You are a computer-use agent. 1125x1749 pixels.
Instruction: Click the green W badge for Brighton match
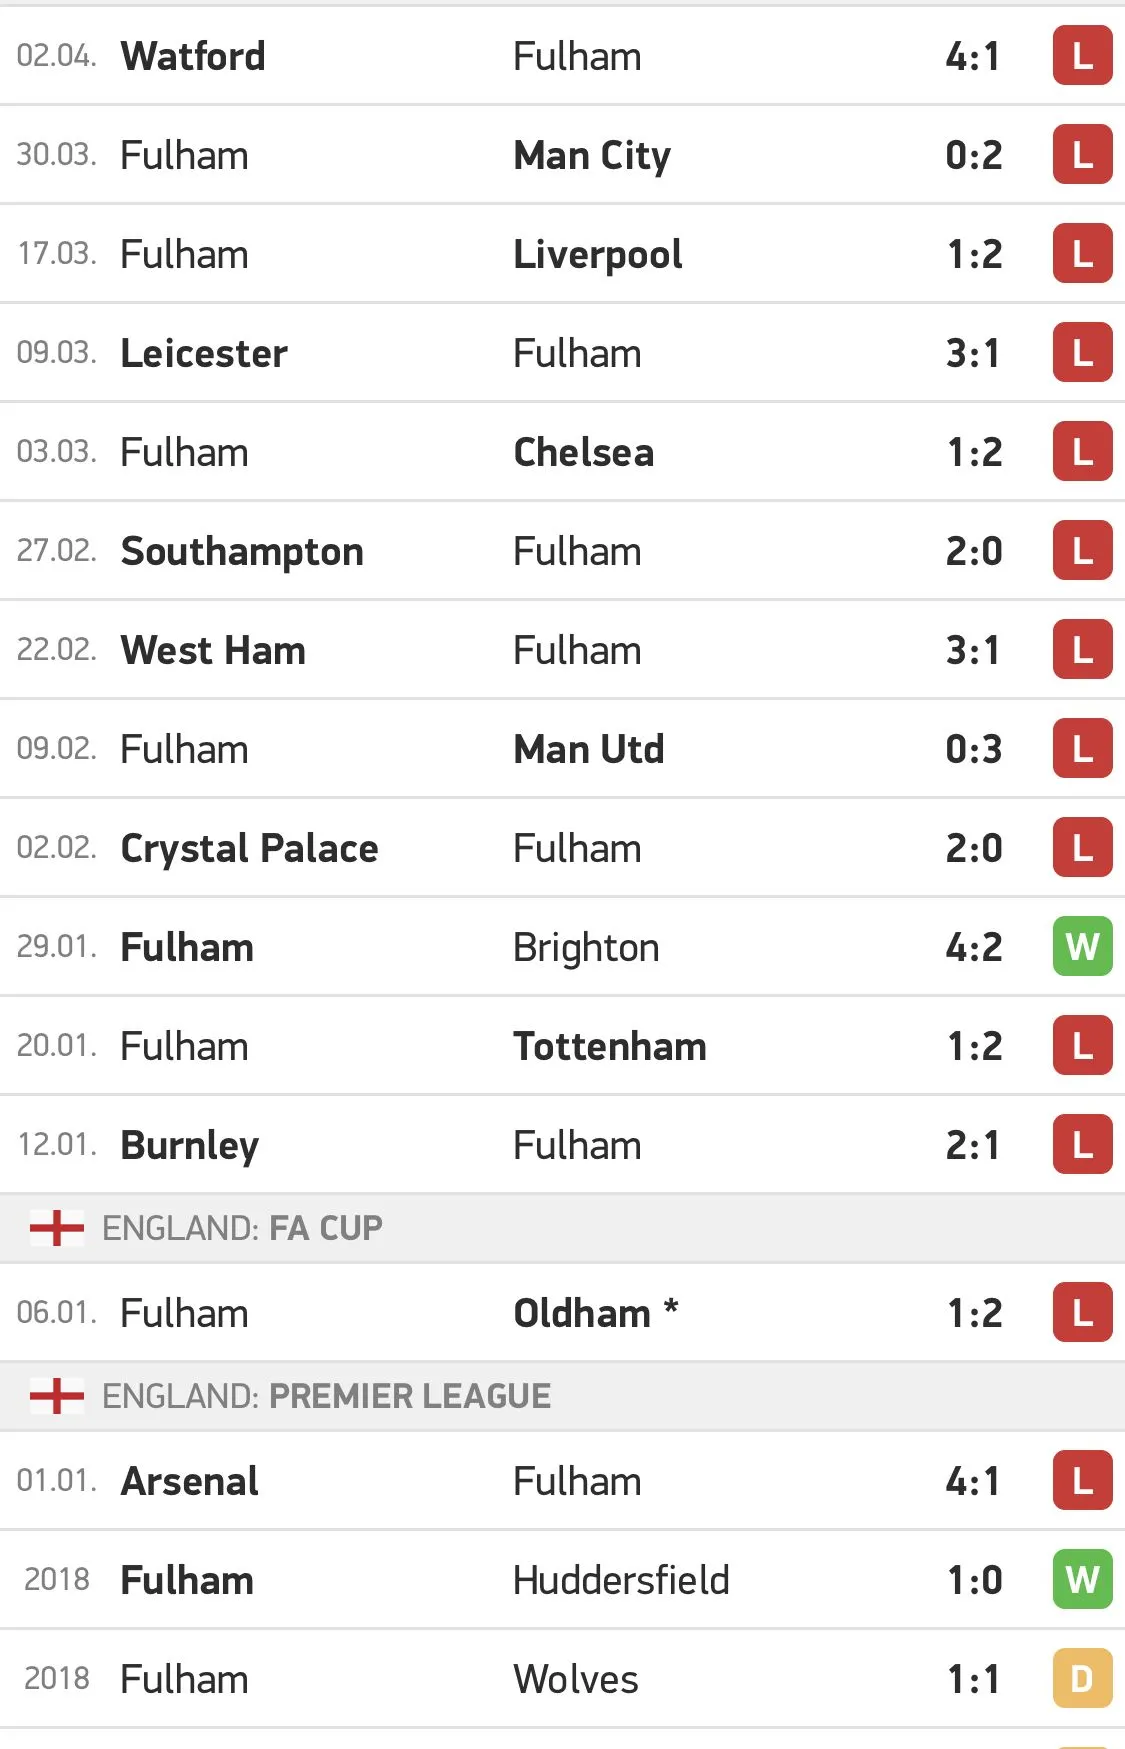(1082, 946)
